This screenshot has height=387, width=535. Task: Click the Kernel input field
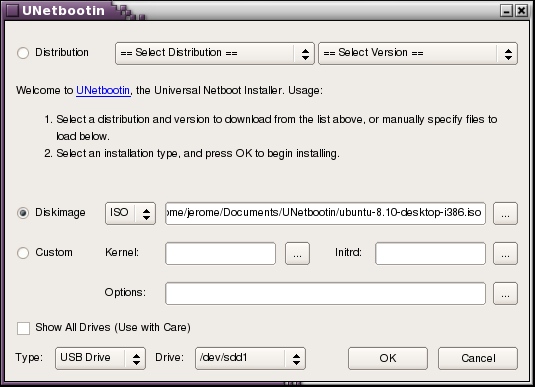coord(220,253)
